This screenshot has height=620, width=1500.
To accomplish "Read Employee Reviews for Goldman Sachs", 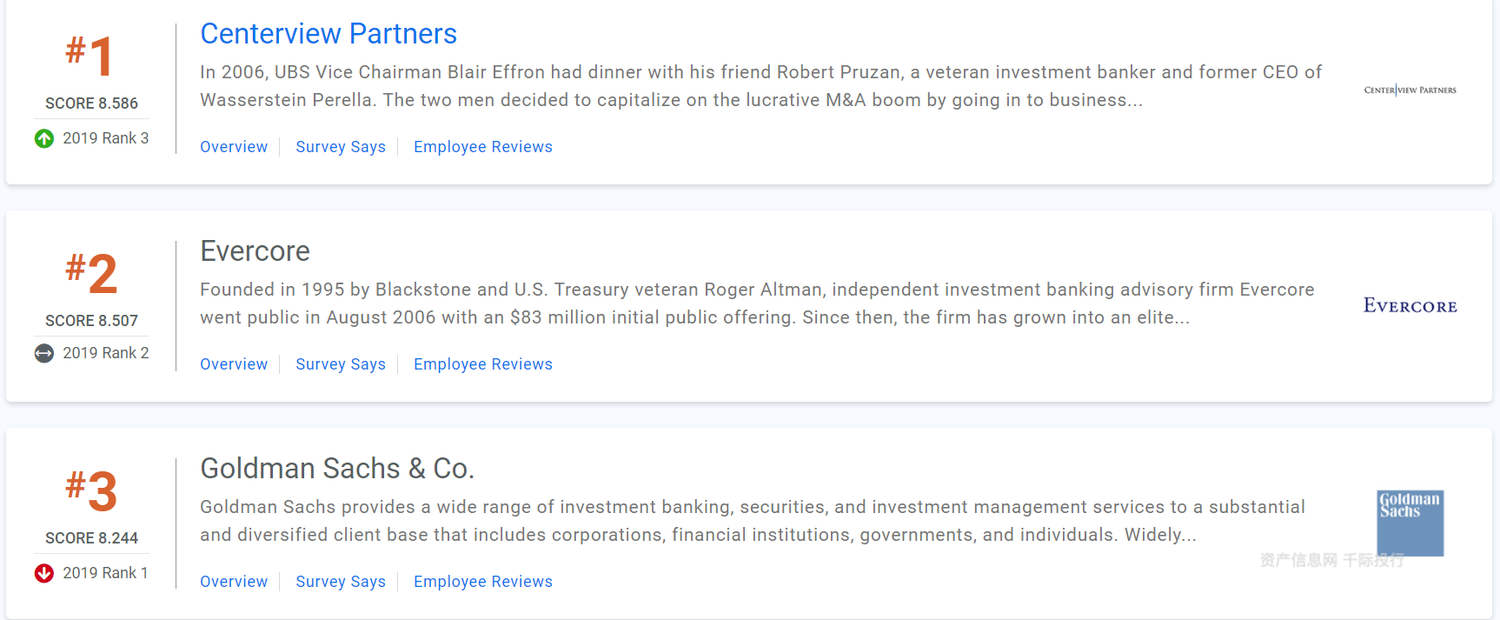I will (483, 581).
